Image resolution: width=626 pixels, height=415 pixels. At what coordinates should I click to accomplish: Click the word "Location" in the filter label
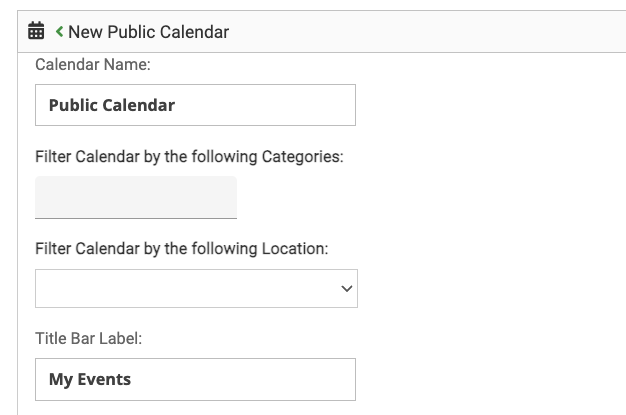pos(295,248)
